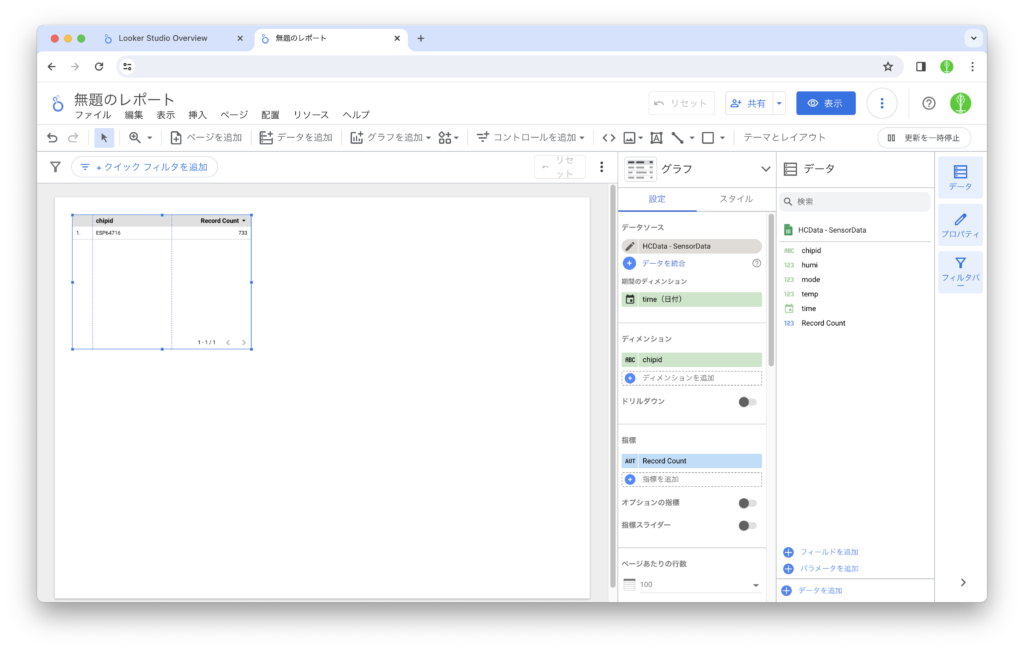Viewport: 1024px width, 651px height.
Task: Click the embed URL code icon
Action: 608,138
